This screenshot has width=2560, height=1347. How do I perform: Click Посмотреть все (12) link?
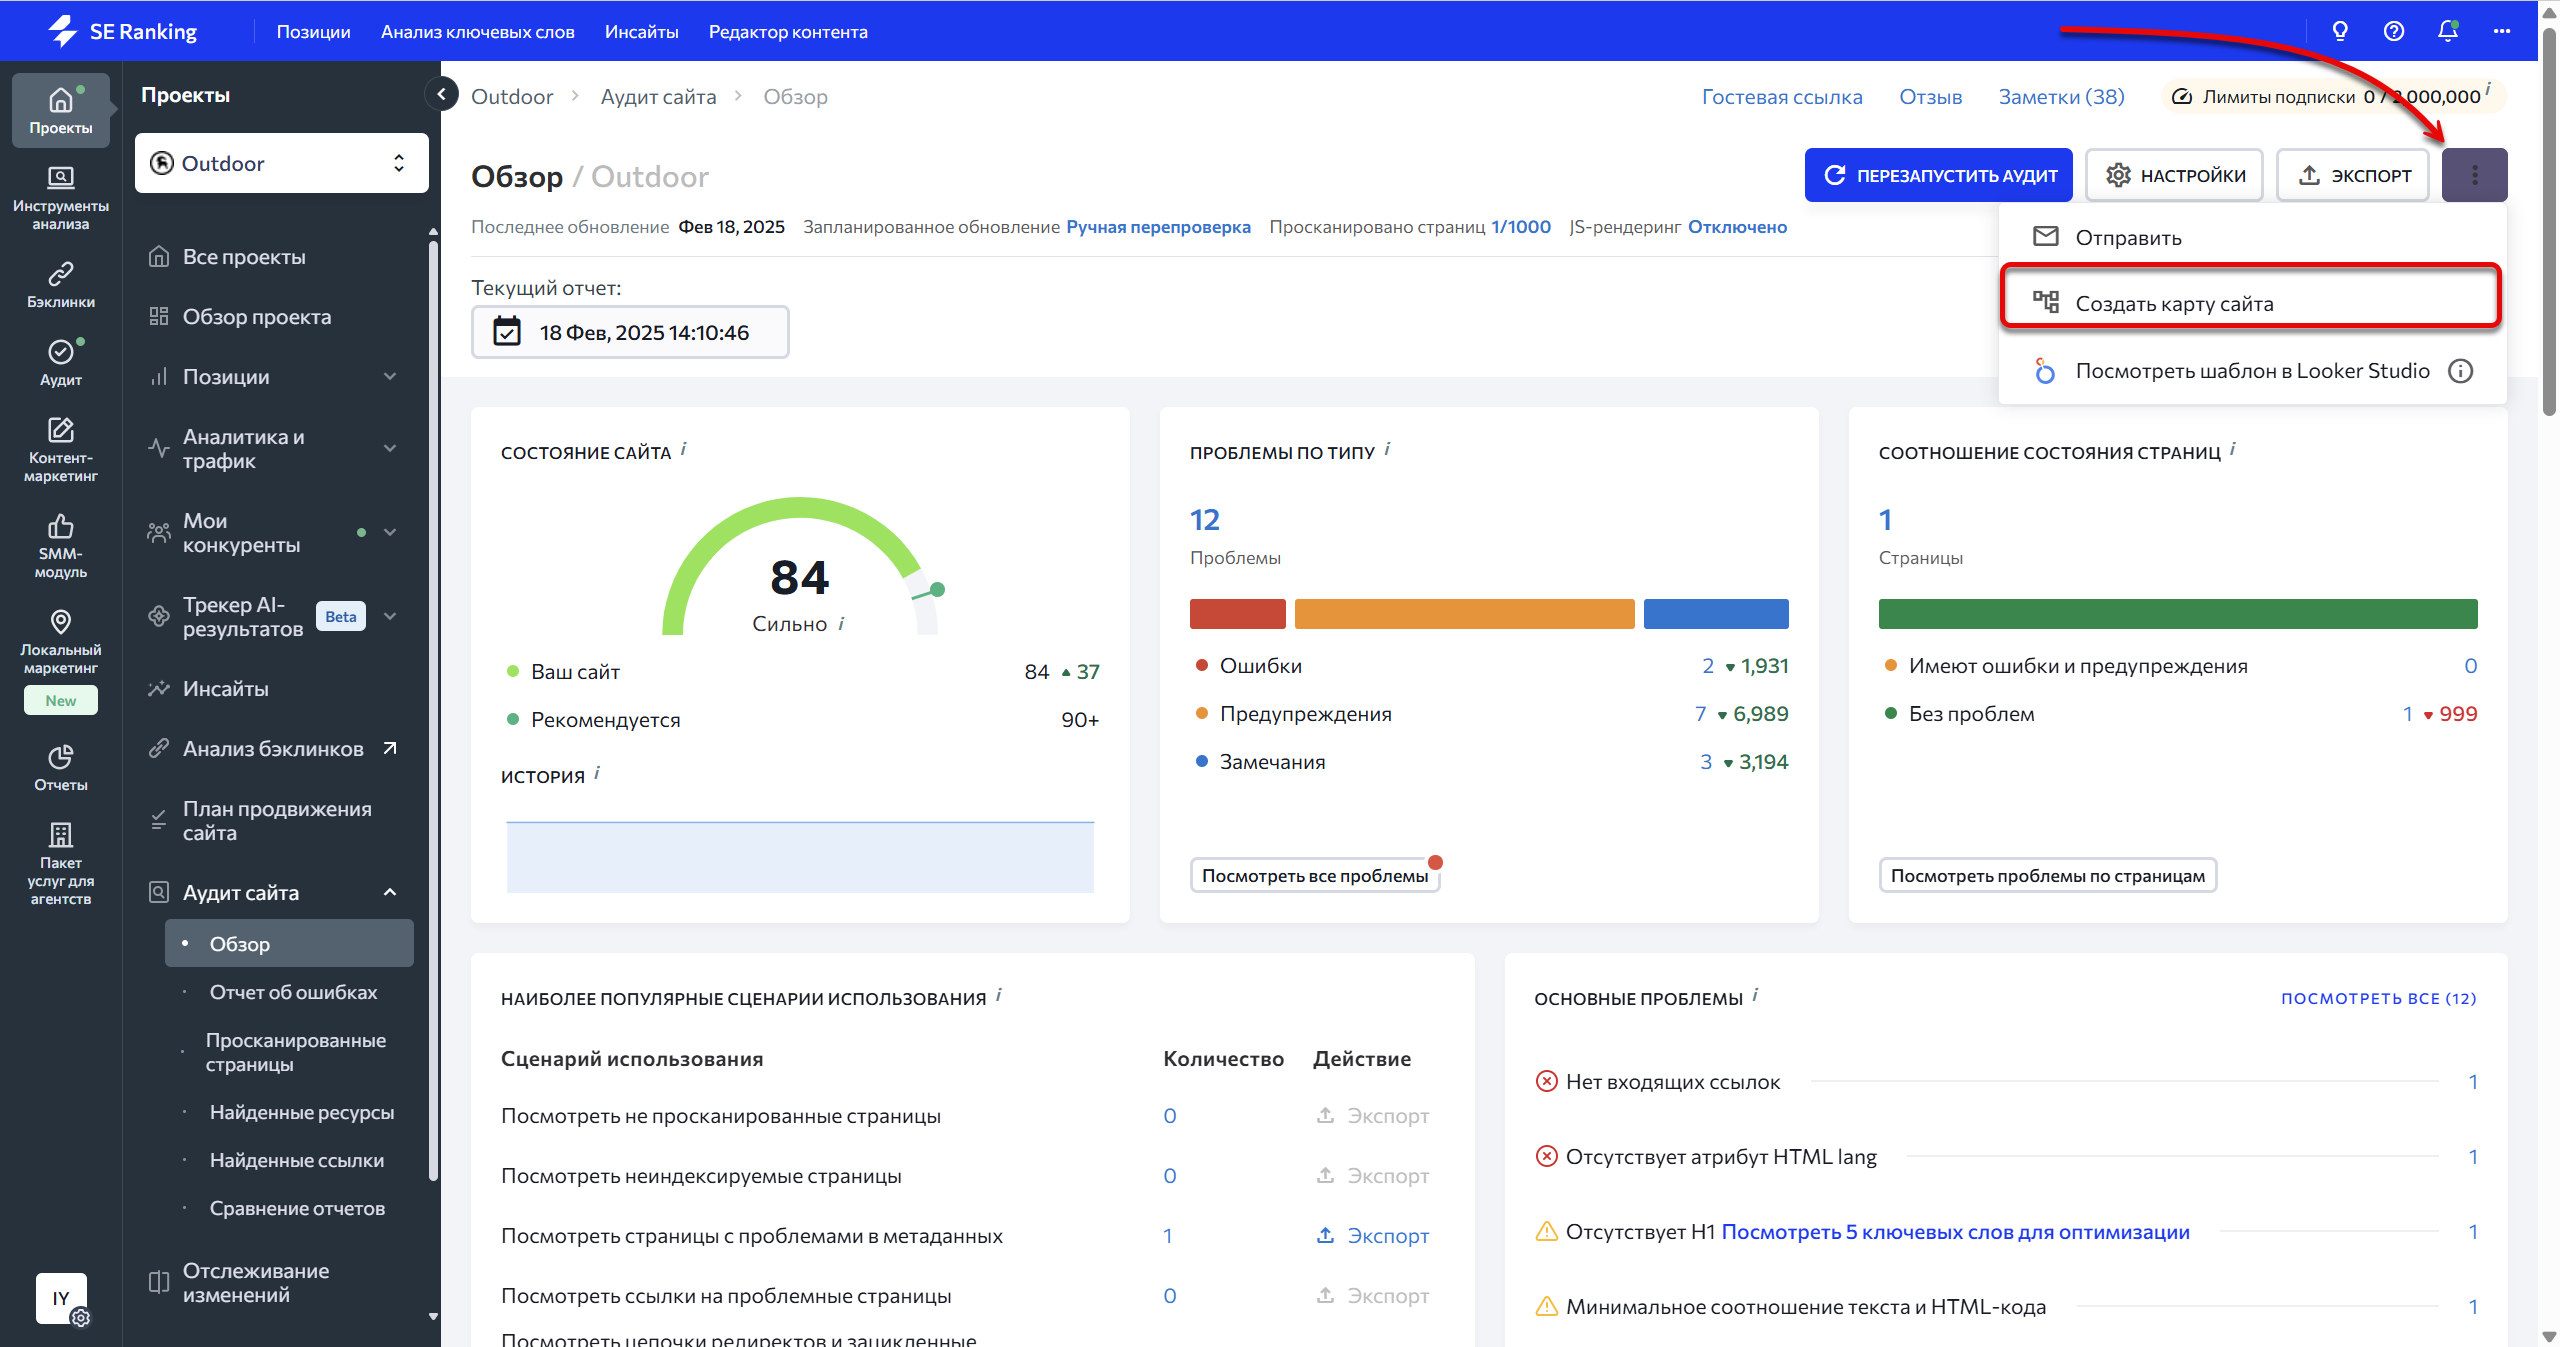2378,998
